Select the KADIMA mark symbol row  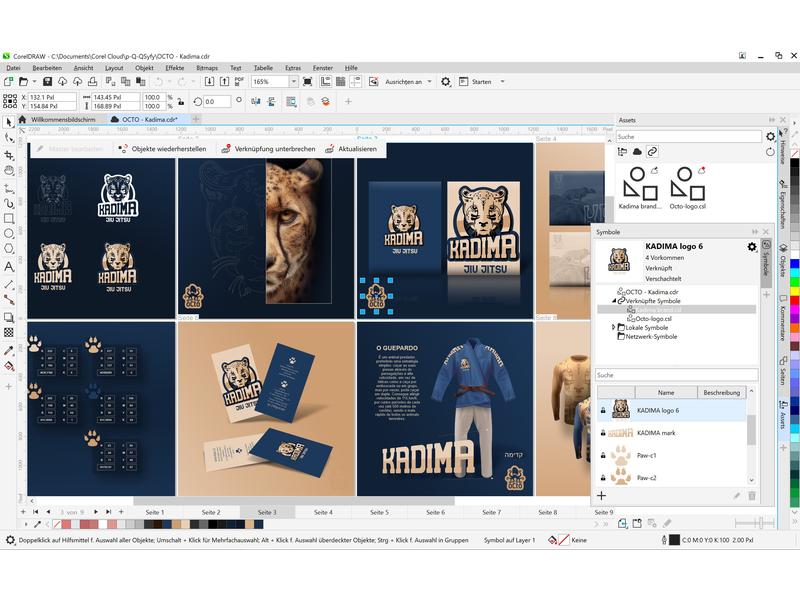click(x=671, y=433)
